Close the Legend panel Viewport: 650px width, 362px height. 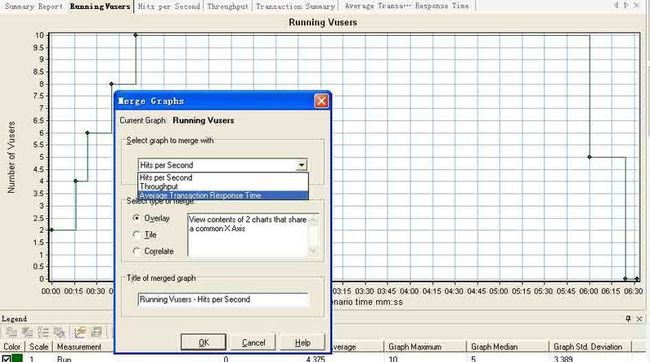pyautogui.click(x=639, y=318)
